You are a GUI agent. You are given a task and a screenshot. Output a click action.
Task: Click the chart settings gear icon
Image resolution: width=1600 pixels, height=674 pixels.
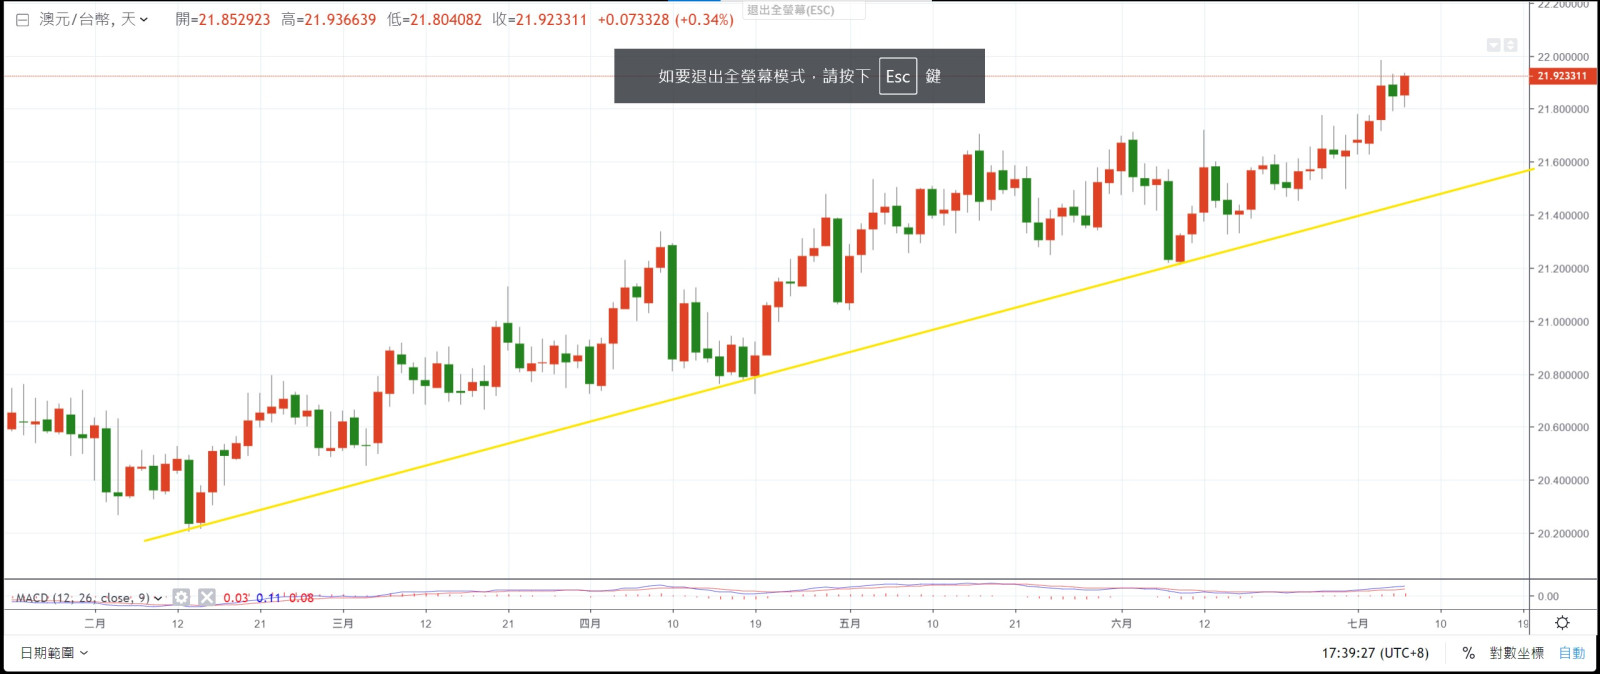[x=1562, y=623]
